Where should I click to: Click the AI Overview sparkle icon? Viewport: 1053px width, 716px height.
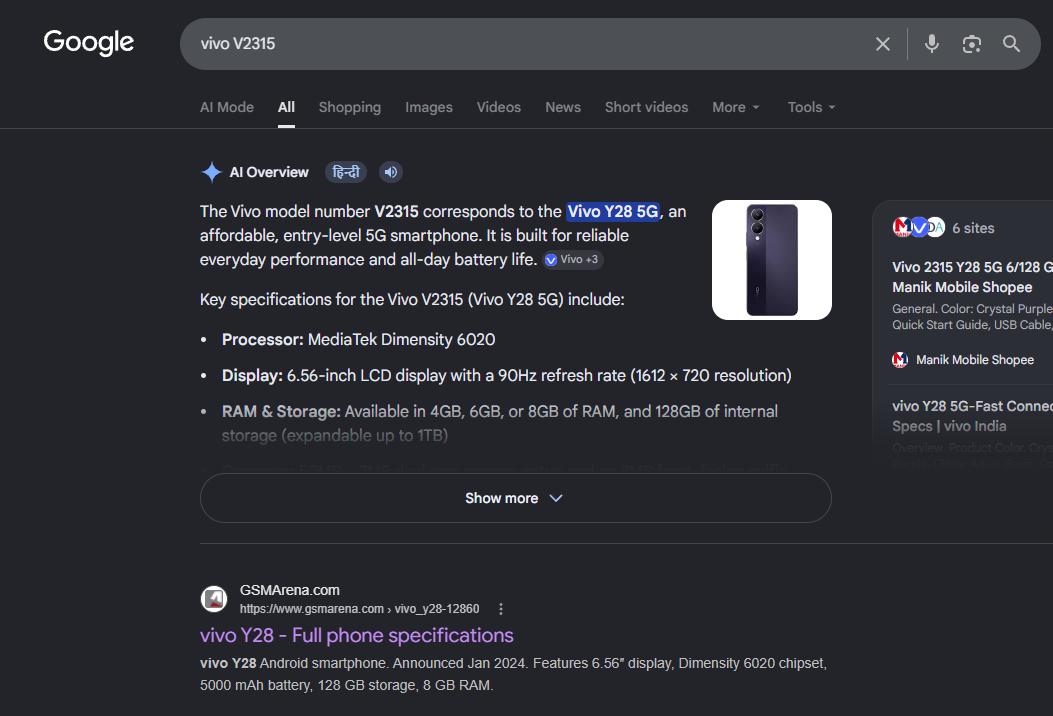(212, 173)
